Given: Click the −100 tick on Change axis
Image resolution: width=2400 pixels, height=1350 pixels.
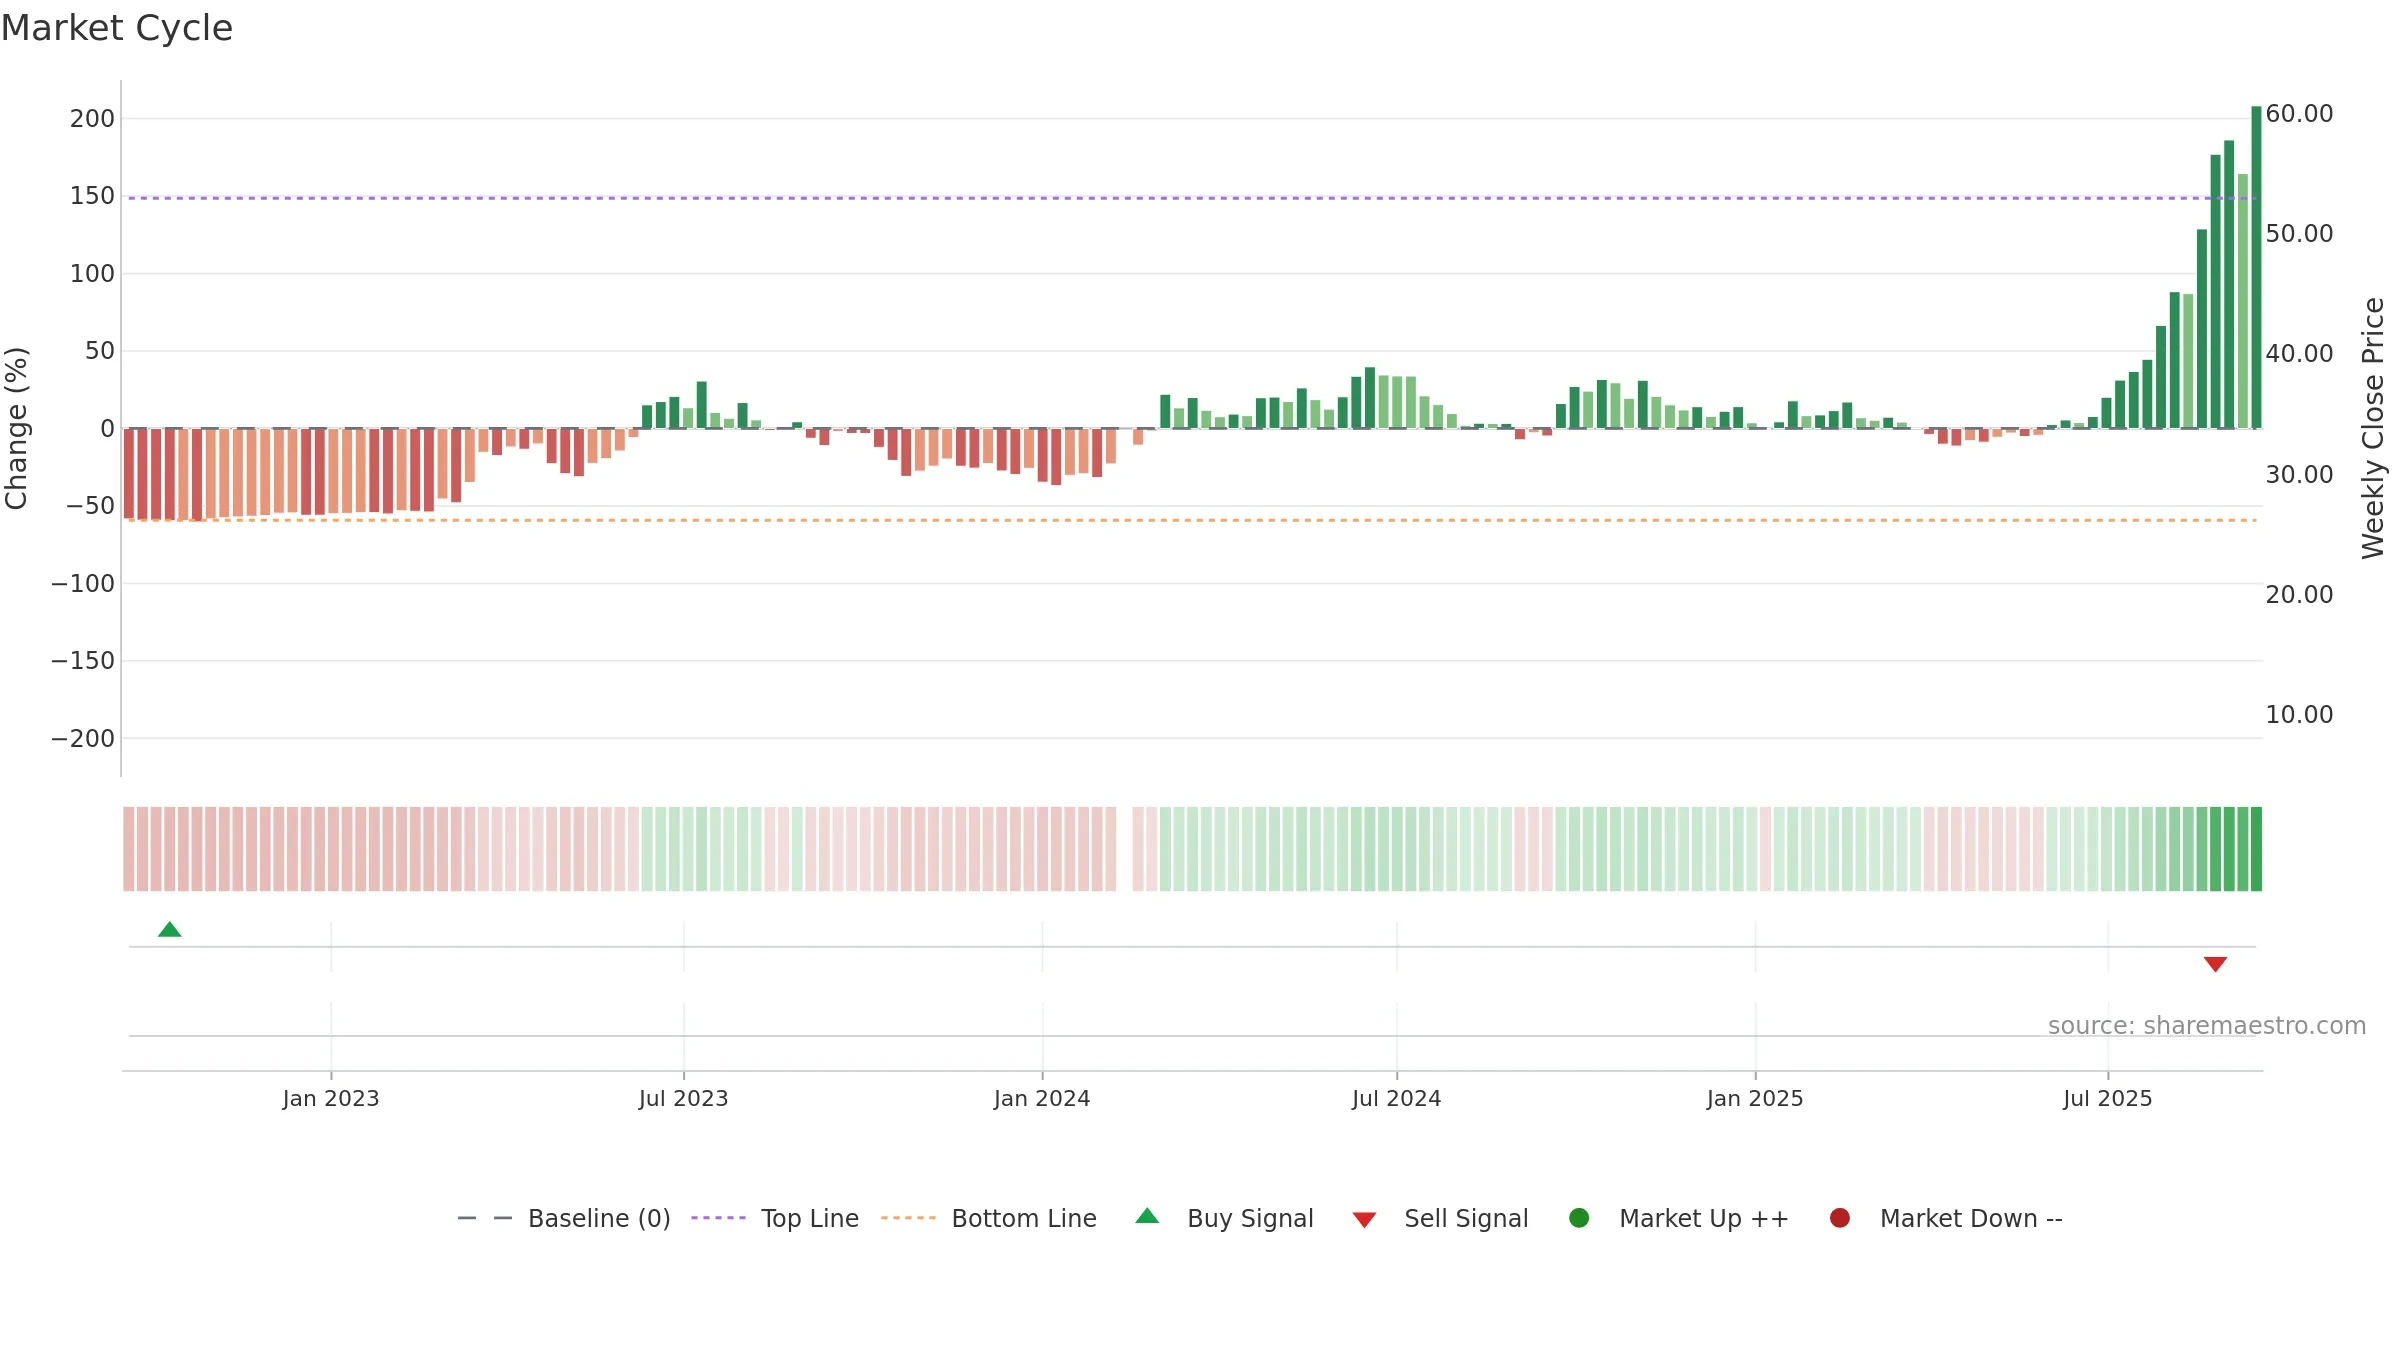Looking at the screenshot, I should tap(83, 584).
